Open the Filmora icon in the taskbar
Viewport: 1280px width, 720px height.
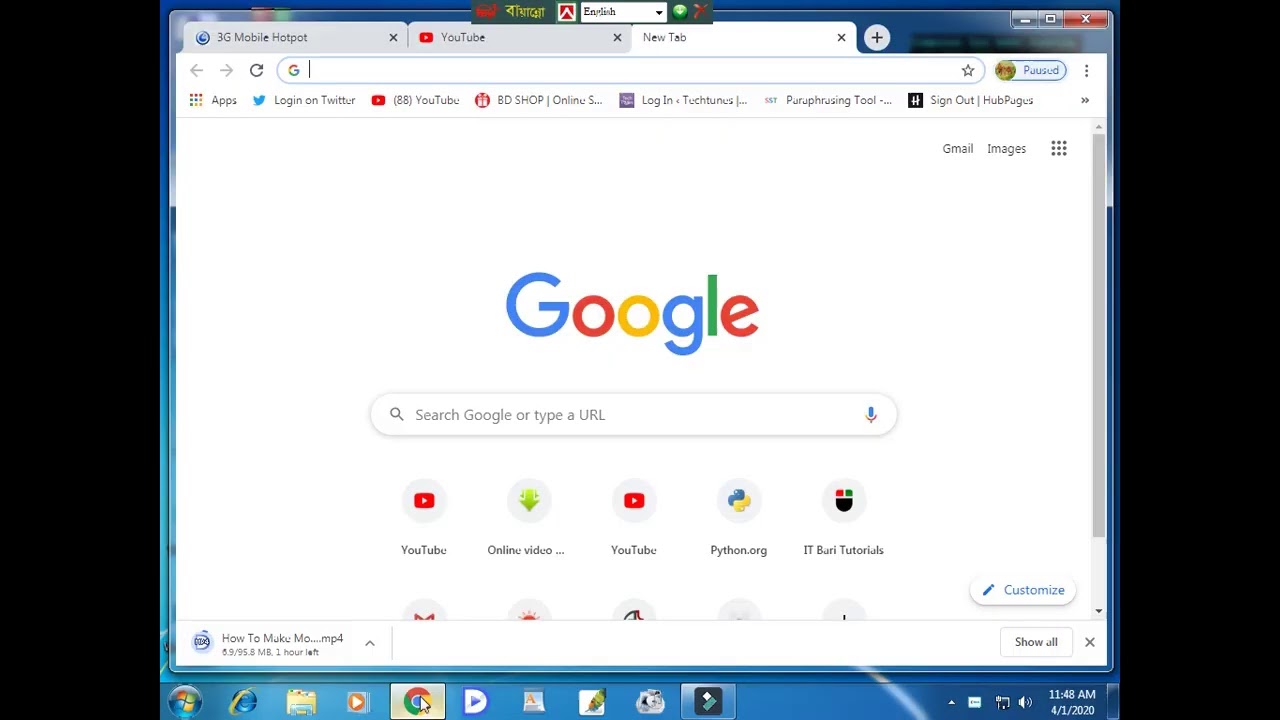[x=708, y=702]
